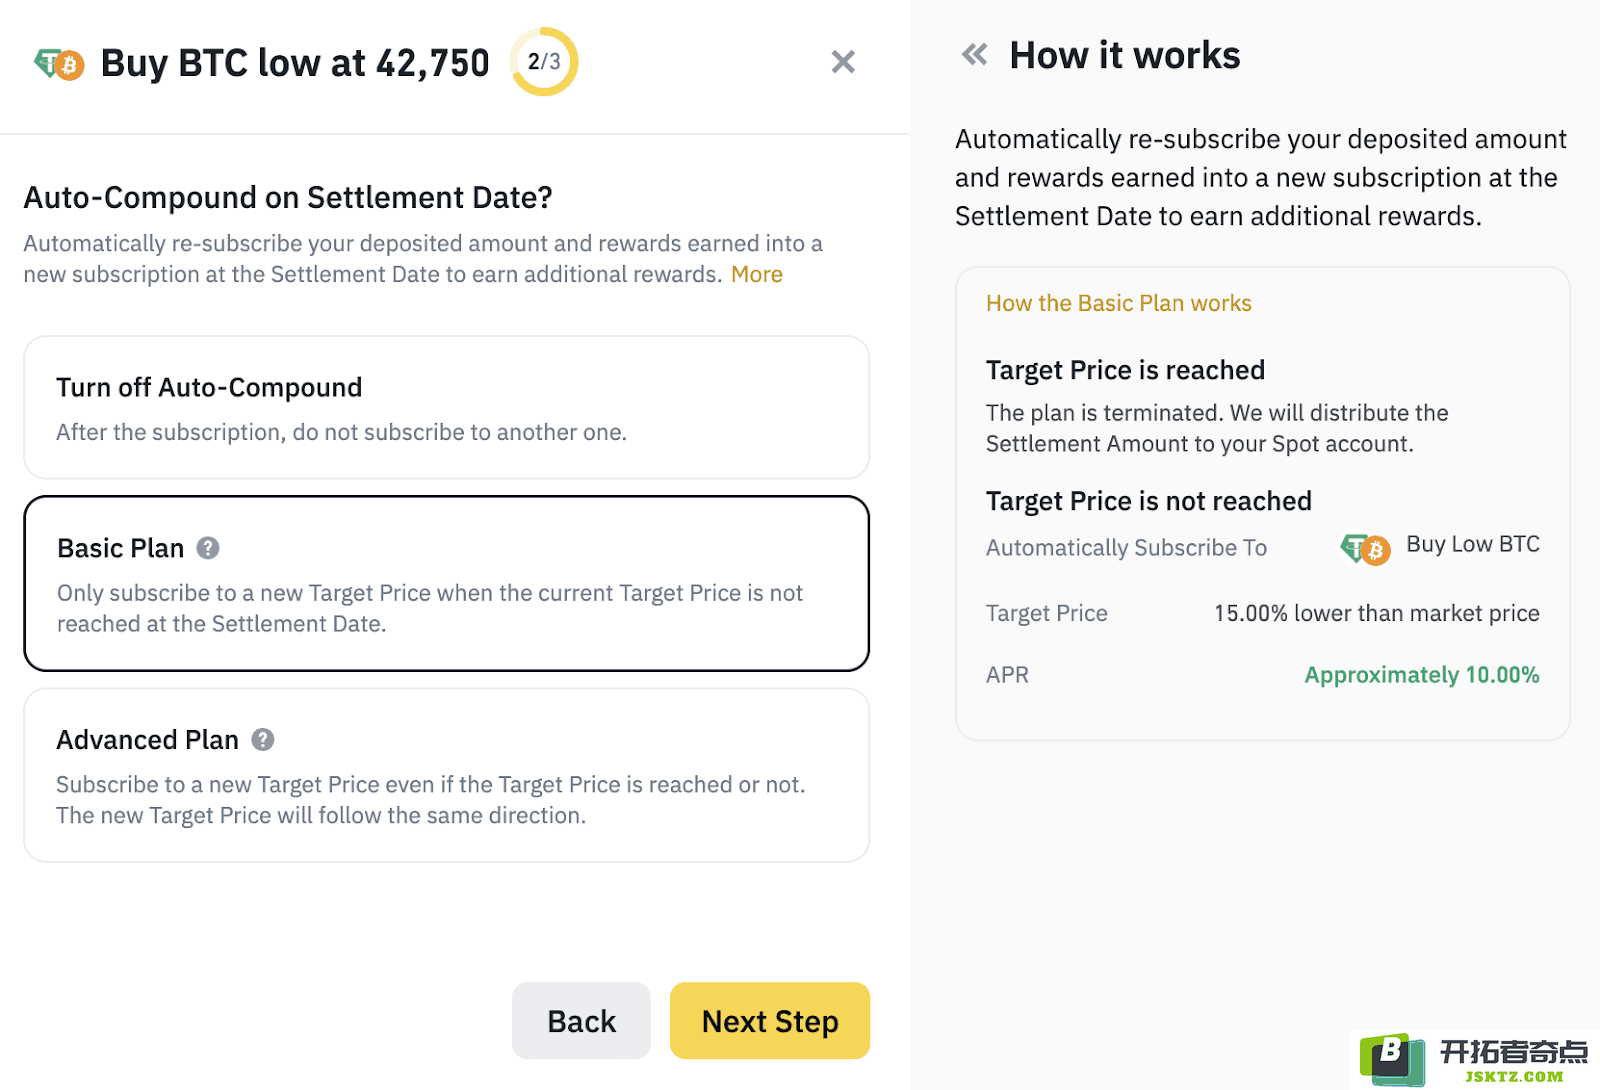Select the Advanced Plan option
The height and width of the screenshot is (1090, 1600).
(x=446, y=775)
